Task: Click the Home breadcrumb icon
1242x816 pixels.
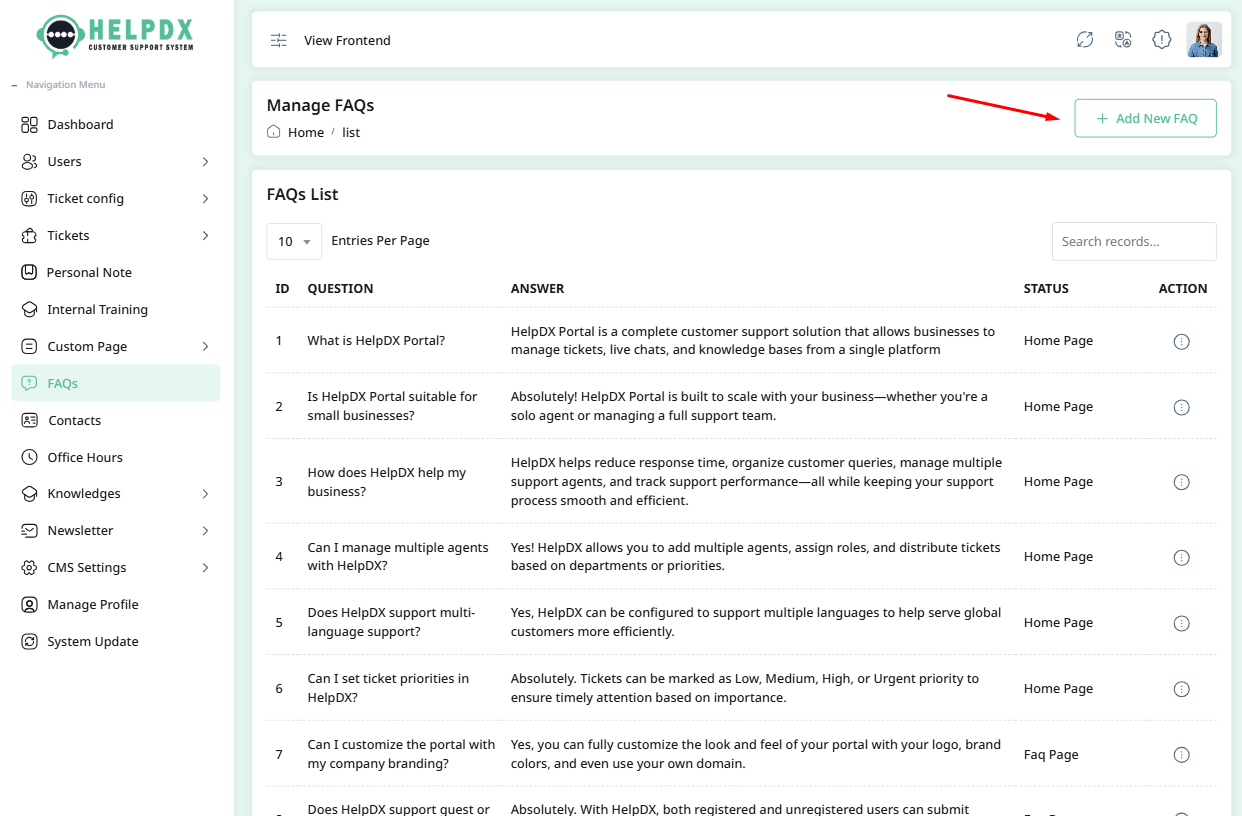Action: (x=274, y=132)
